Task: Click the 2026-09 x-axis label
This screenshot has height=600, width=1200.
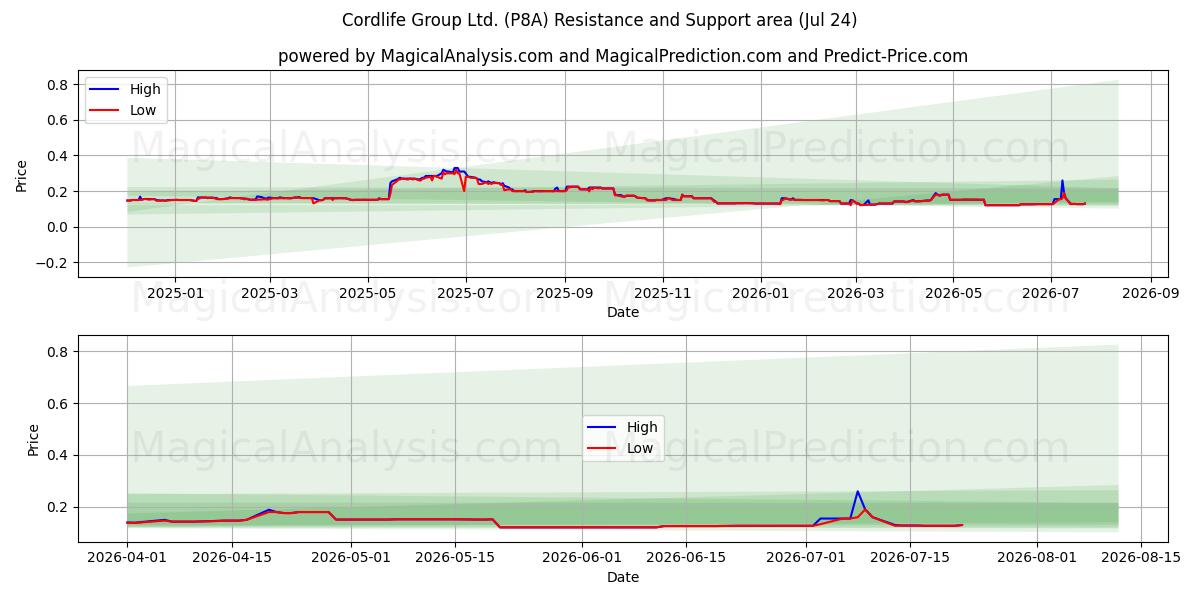Action: point(1151,294)
